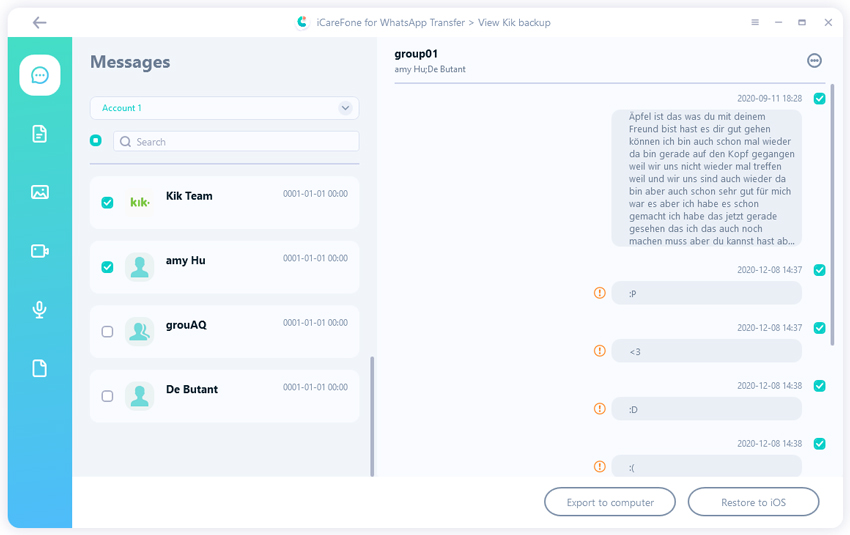This screenshot has height=535, width=850.
Task: Minimize the iCareFone window
Action: pos(778,22)
